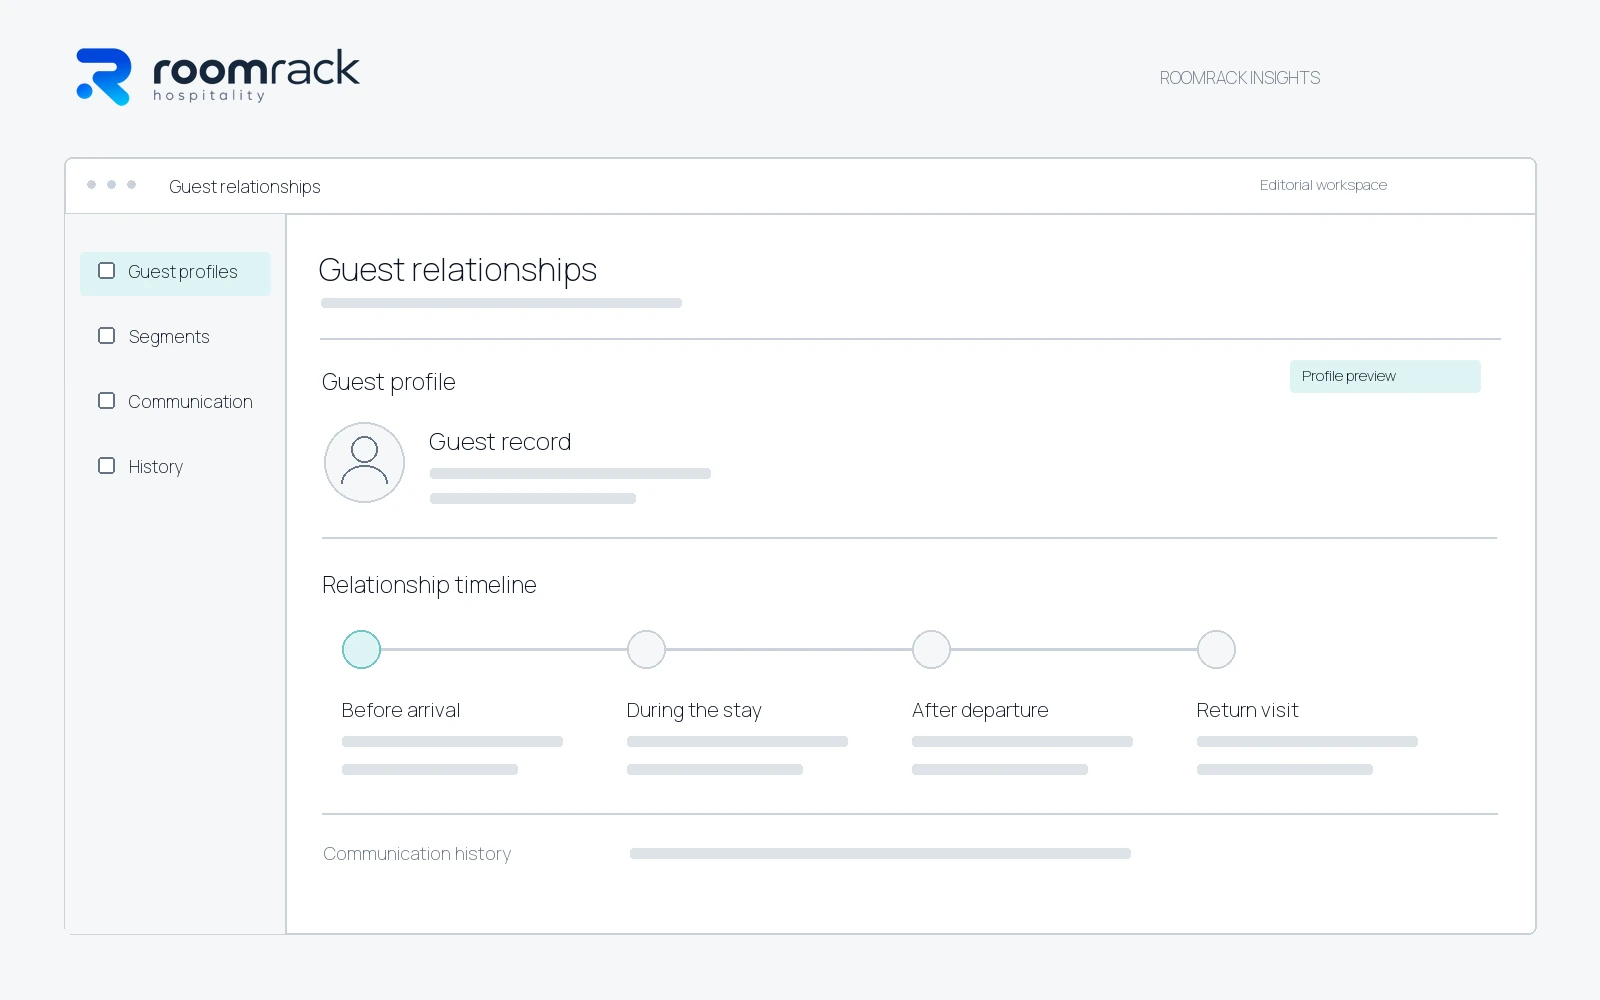Click the Relationship timeline heading

point(429,585)
